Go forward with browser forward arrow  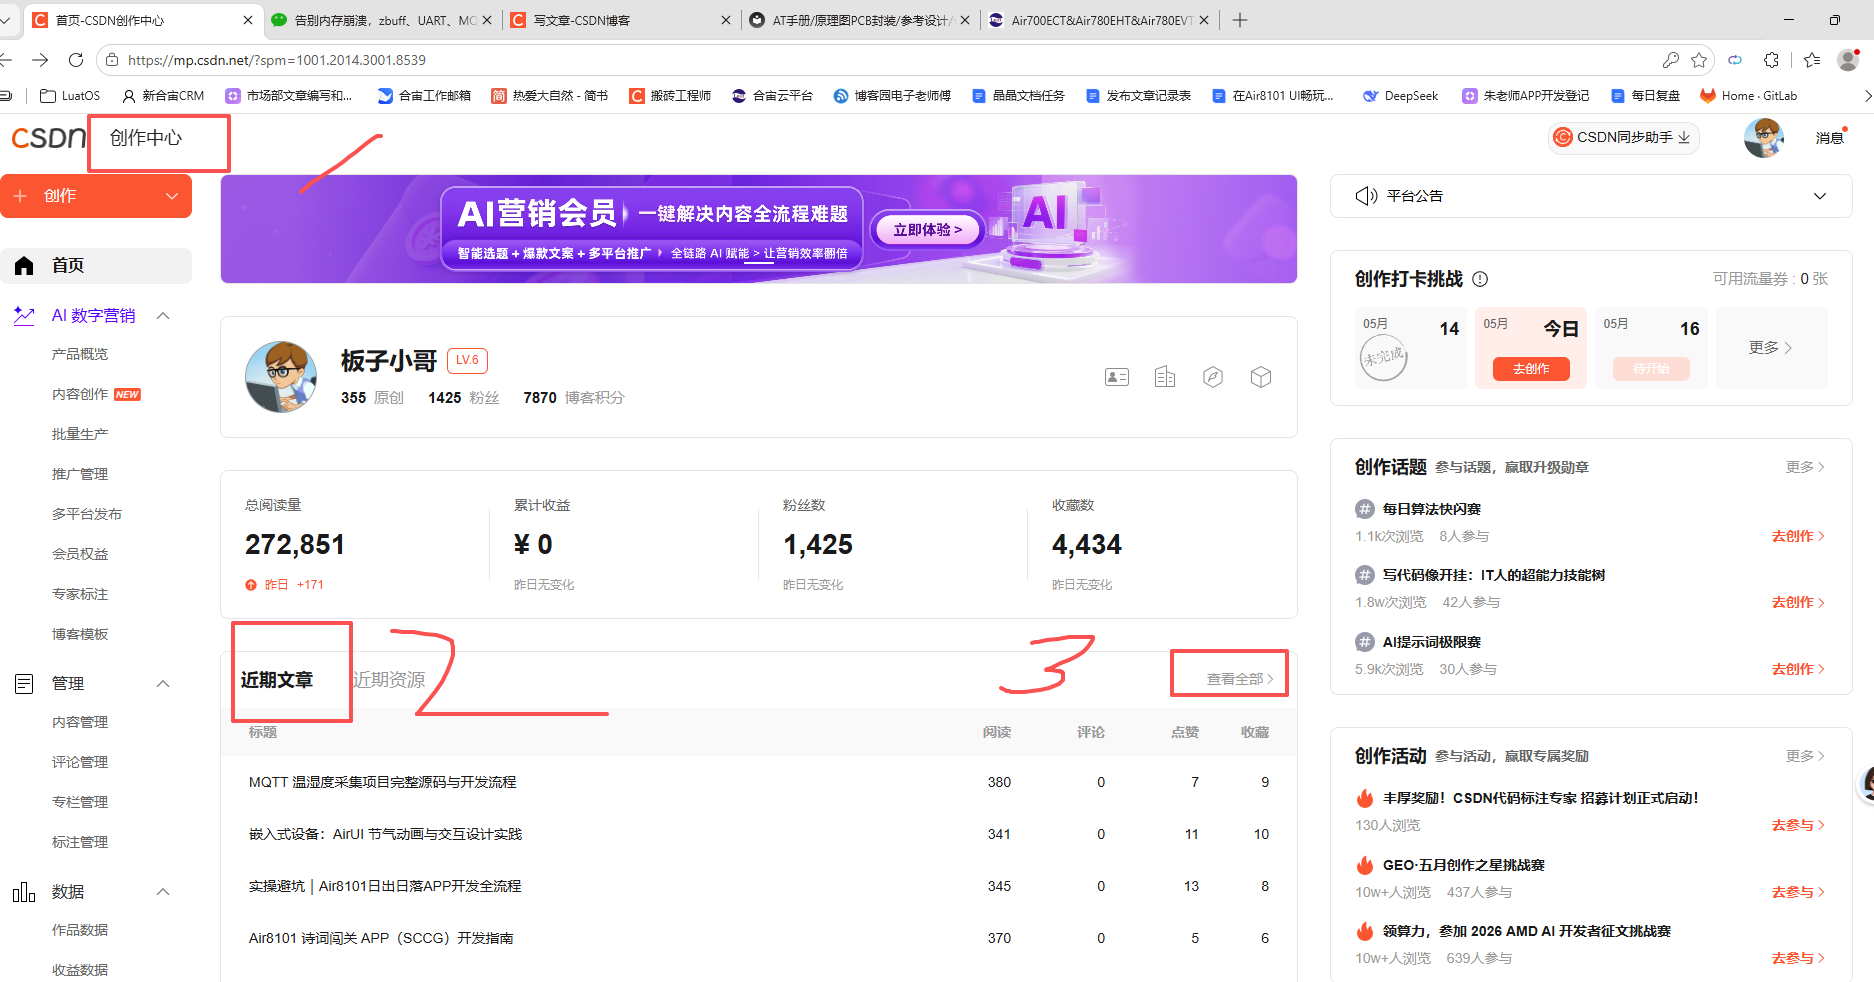pyautogui.click(x=40, y=60)
